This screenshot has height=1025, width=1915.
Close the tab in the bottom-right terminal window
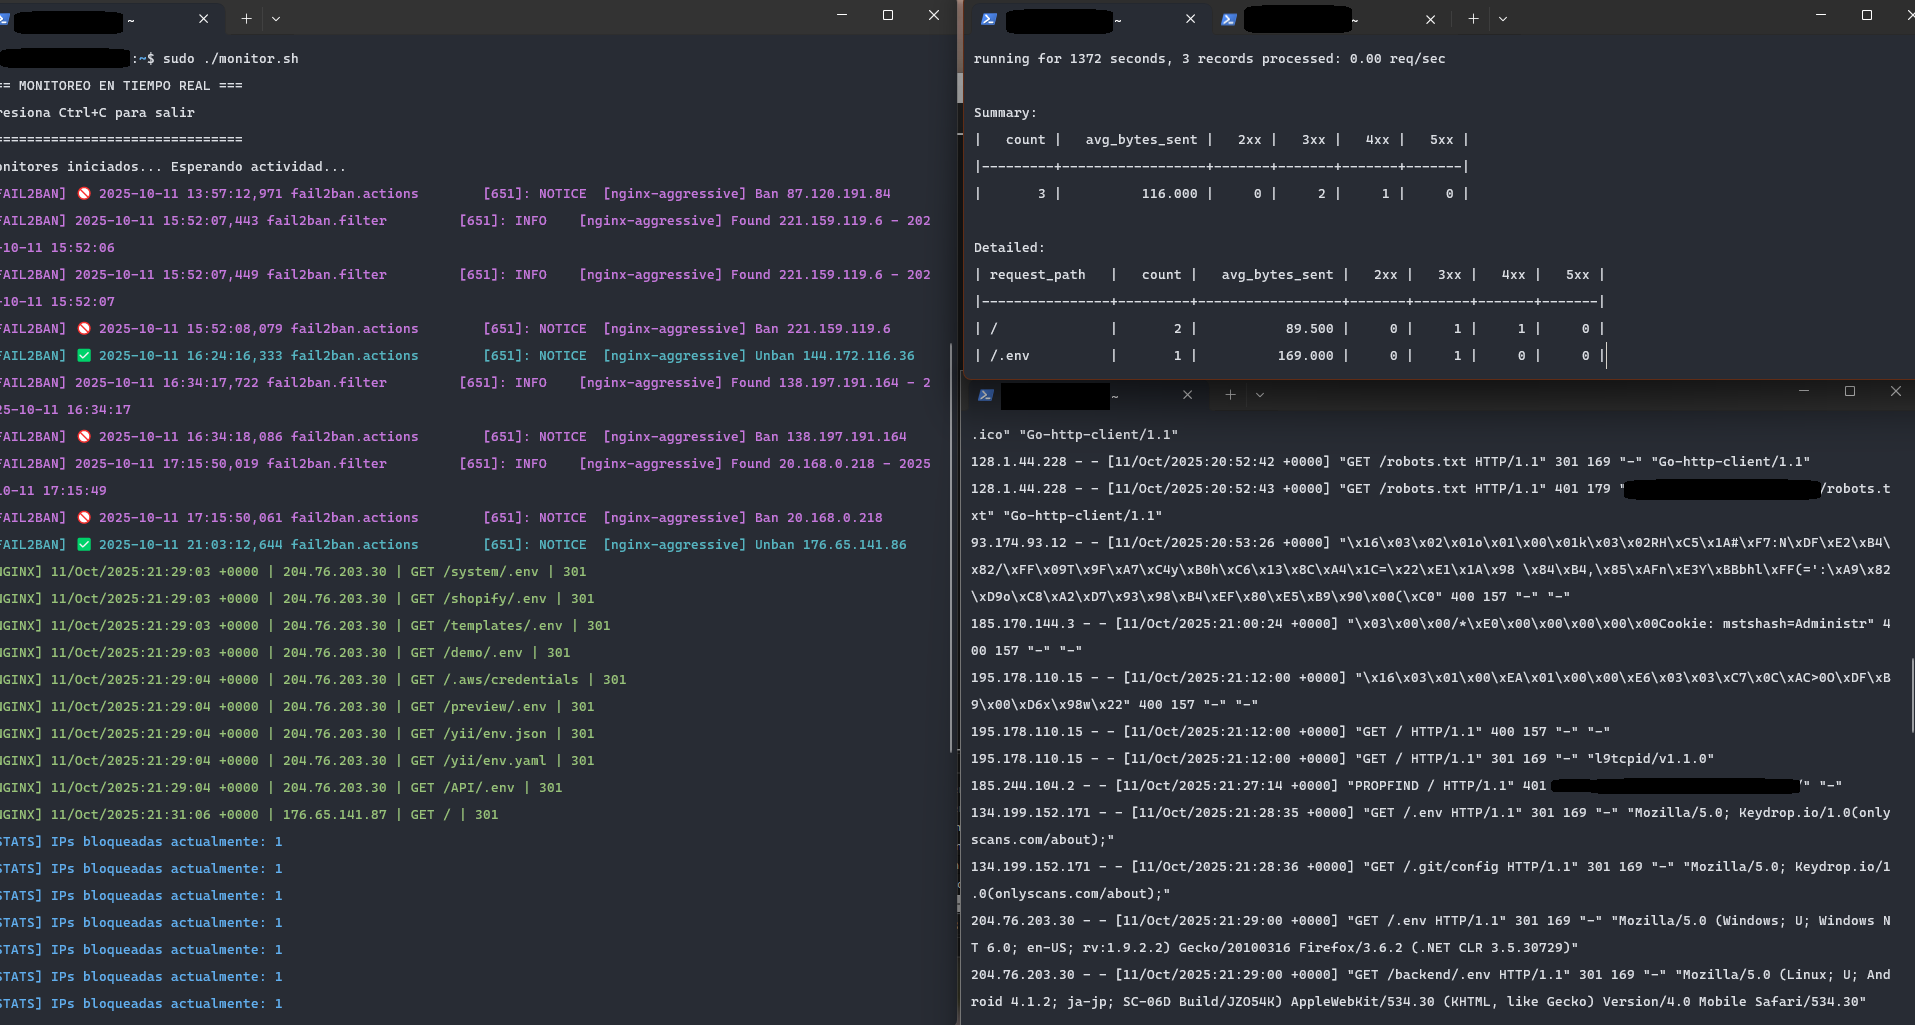[1187, 395]
